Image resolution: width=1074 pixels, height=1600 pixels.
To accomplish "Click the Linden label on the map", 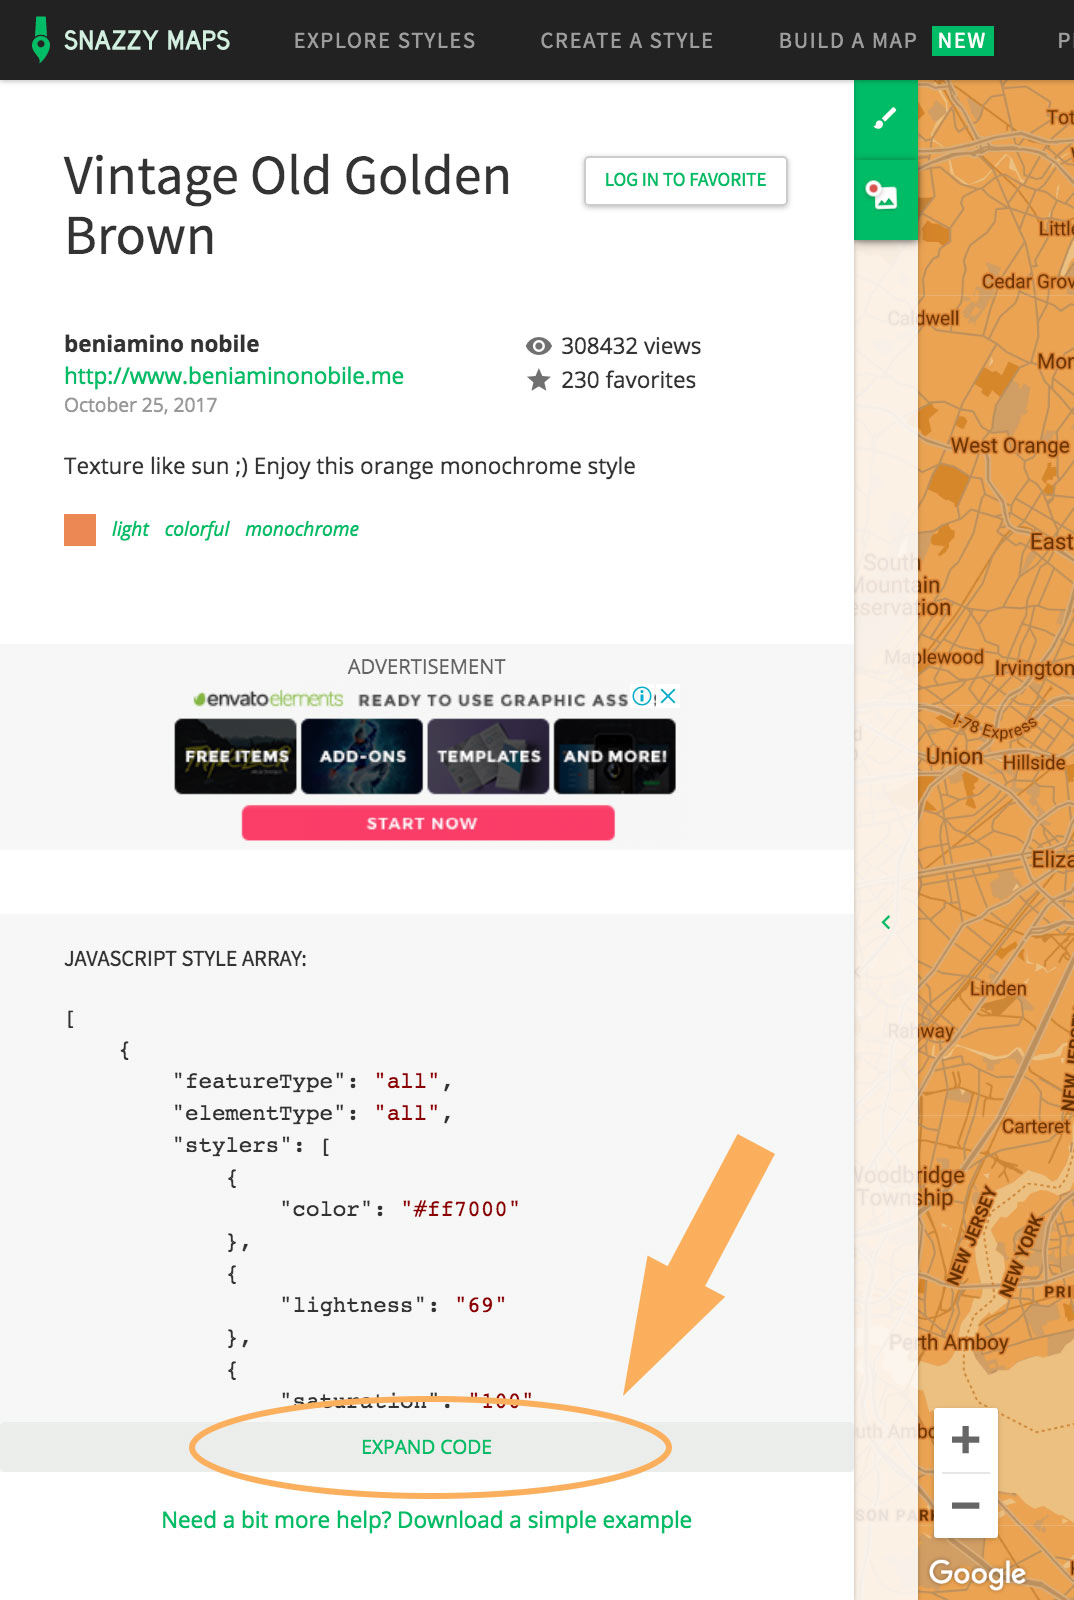I will coord(998,988).
